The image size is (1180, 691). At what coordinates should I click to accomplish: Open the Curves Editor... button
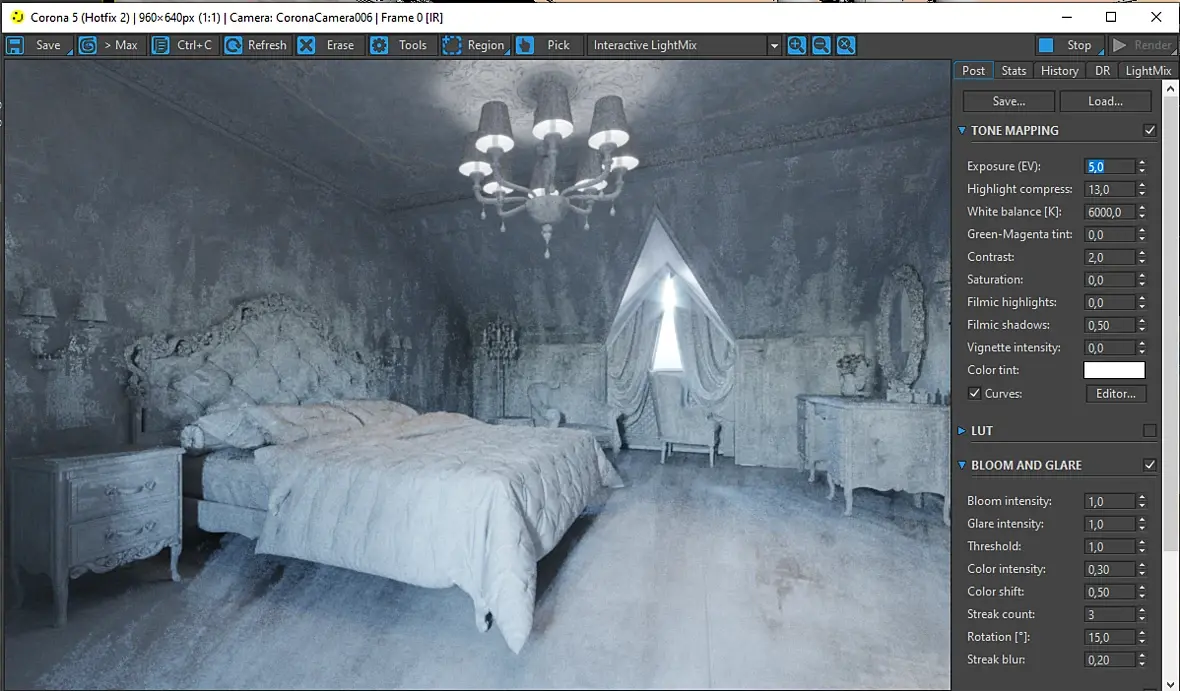1116,393
